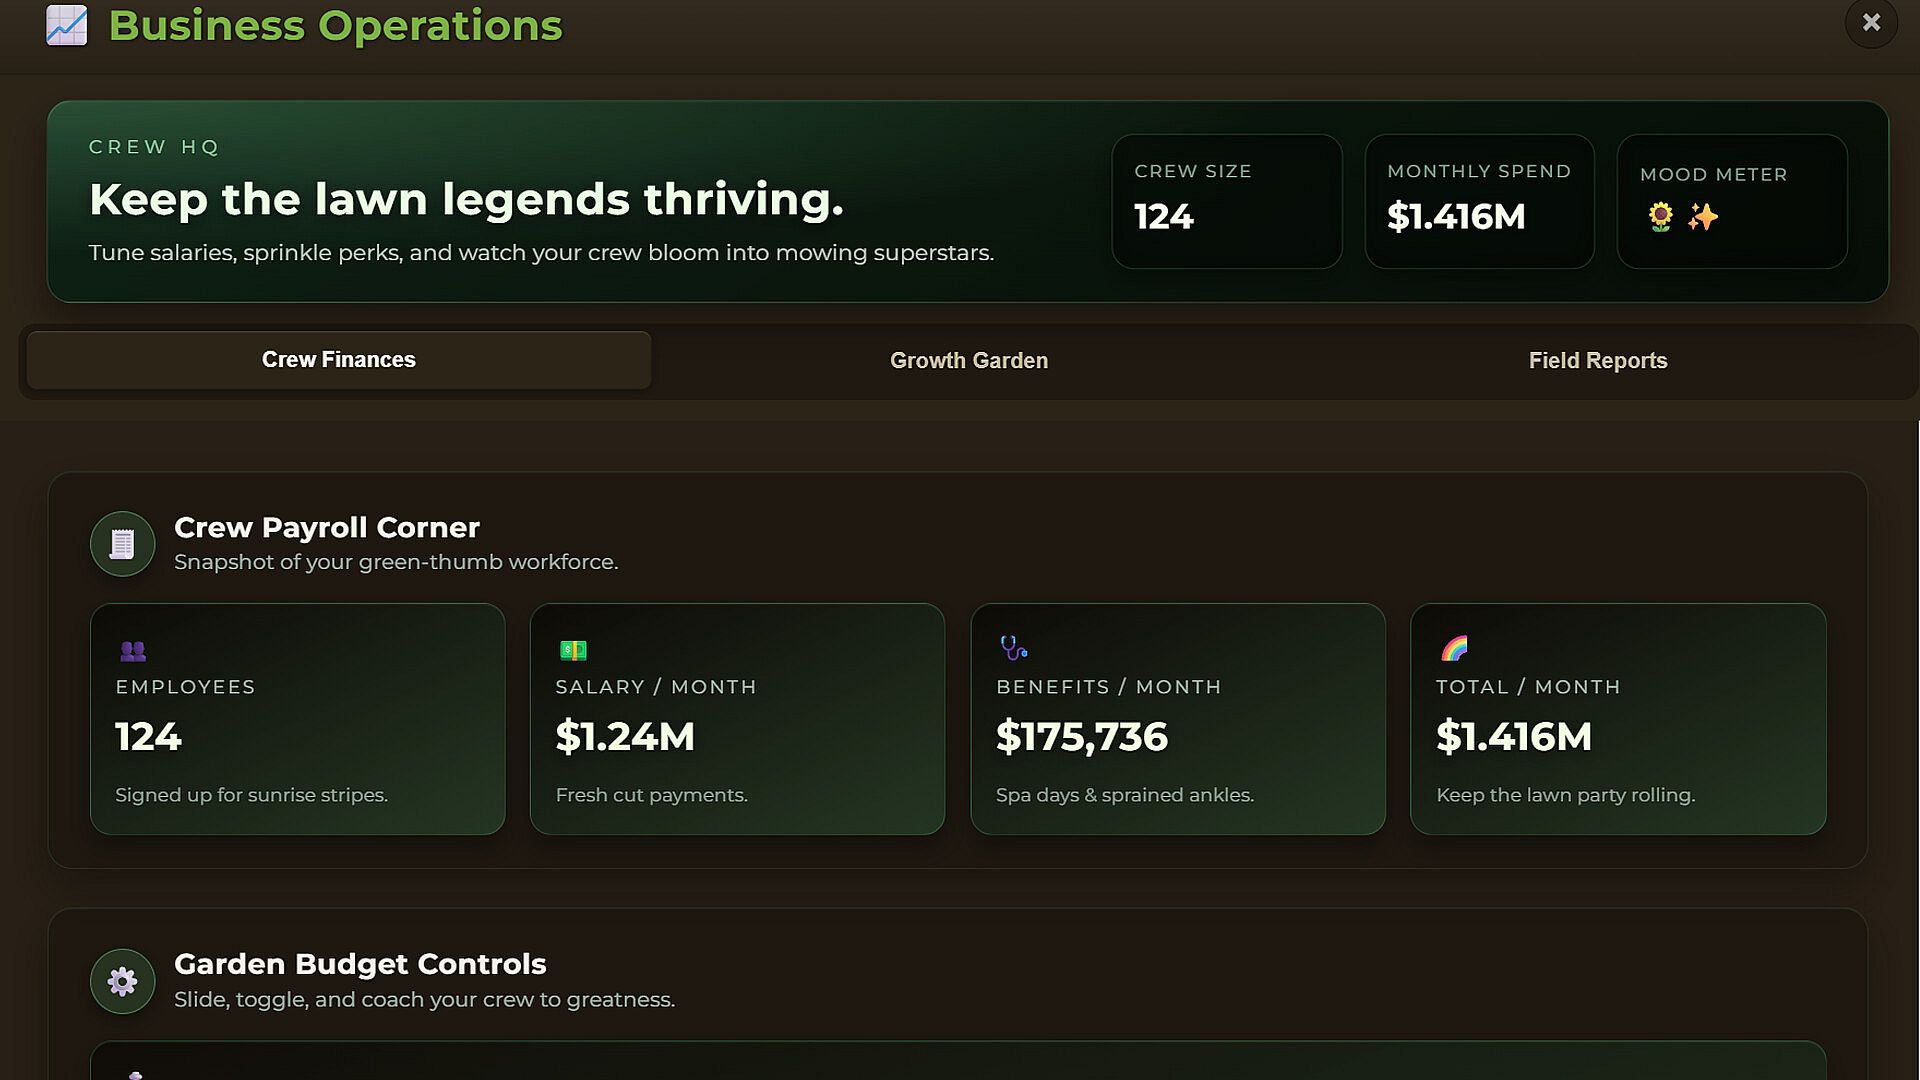
Task: Click the $1.24M salary amount
Action: click(625, 737)
